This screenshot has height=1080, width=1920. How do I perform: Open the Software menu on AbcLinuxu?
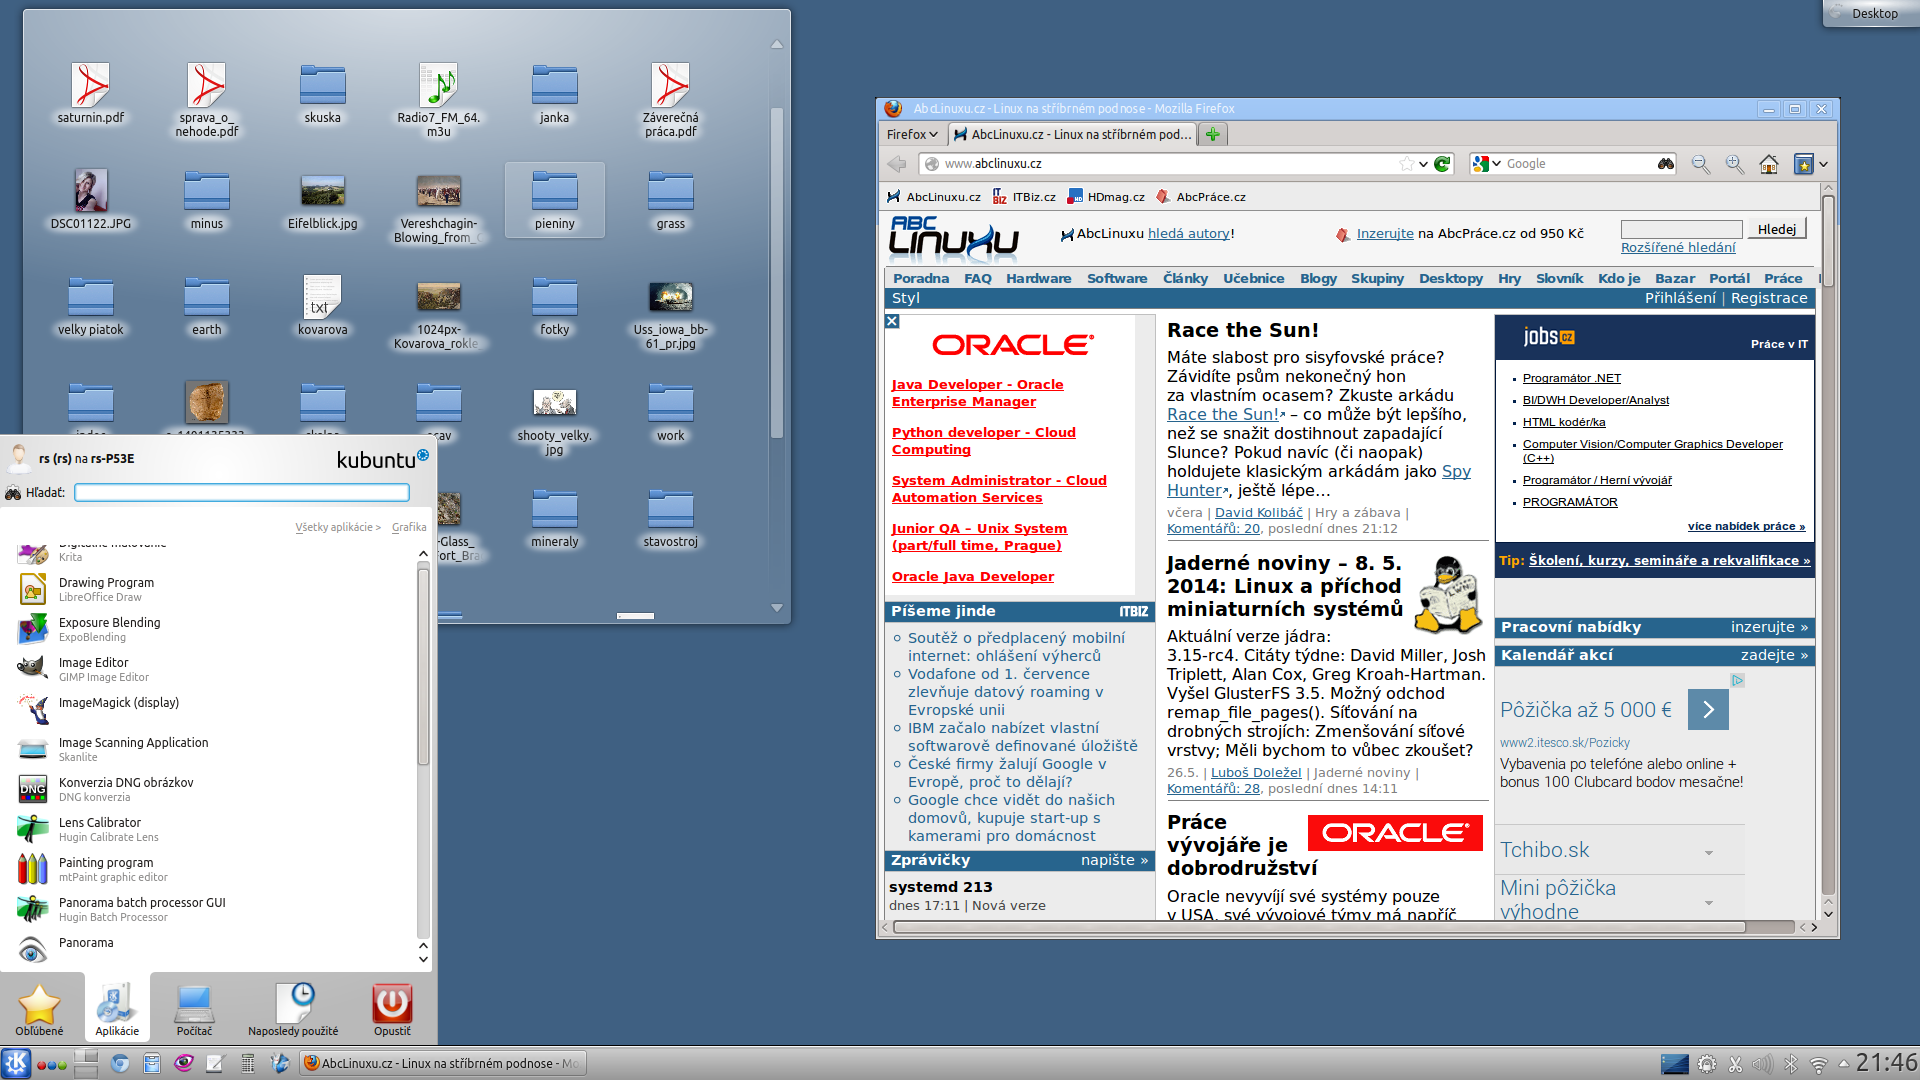tap(1117, 279)
